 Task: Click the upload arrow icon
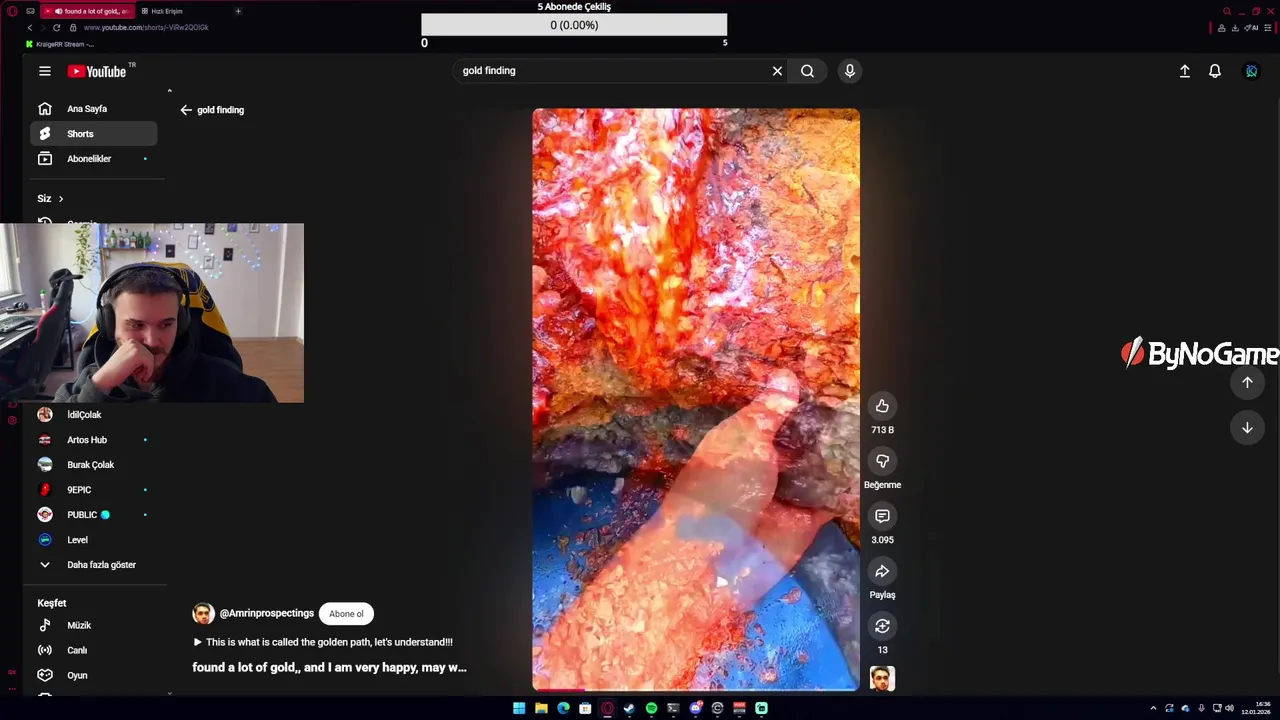1184,71
